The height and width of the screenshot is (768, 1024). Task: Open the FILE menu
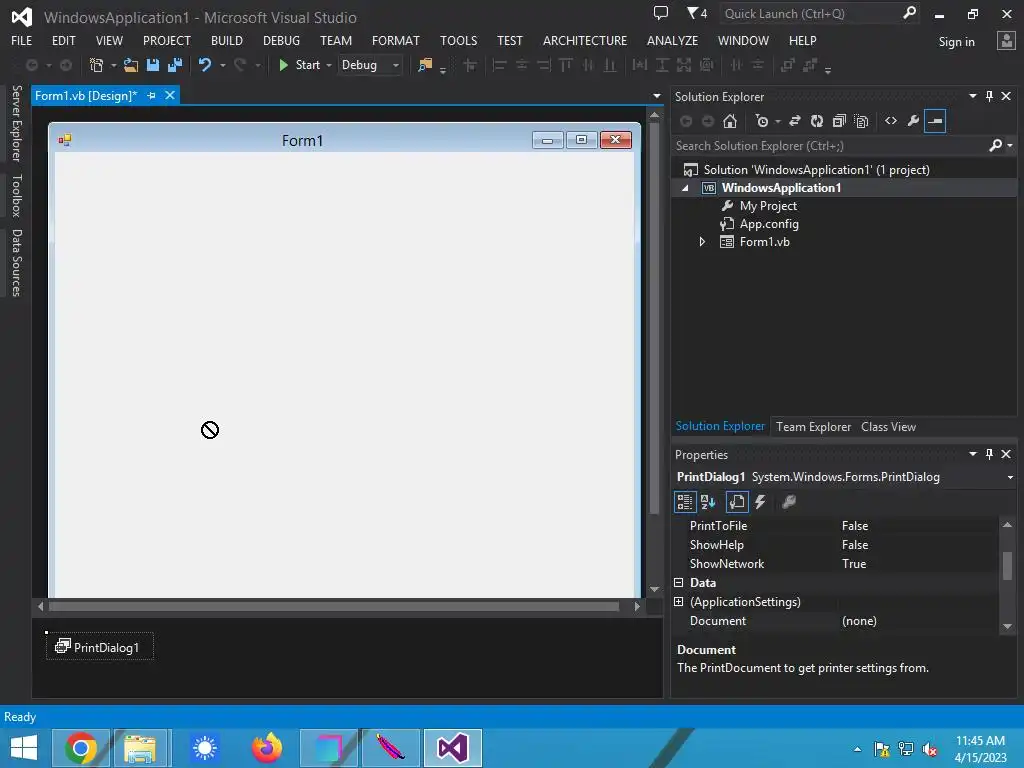(22, 40)
